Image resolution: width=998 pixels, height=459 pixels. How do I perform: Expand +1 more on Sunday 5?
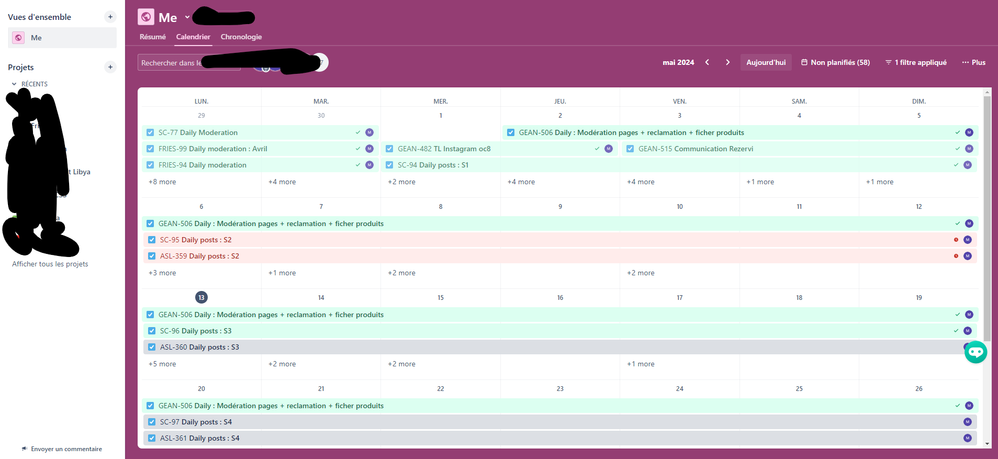pos(880,182)
